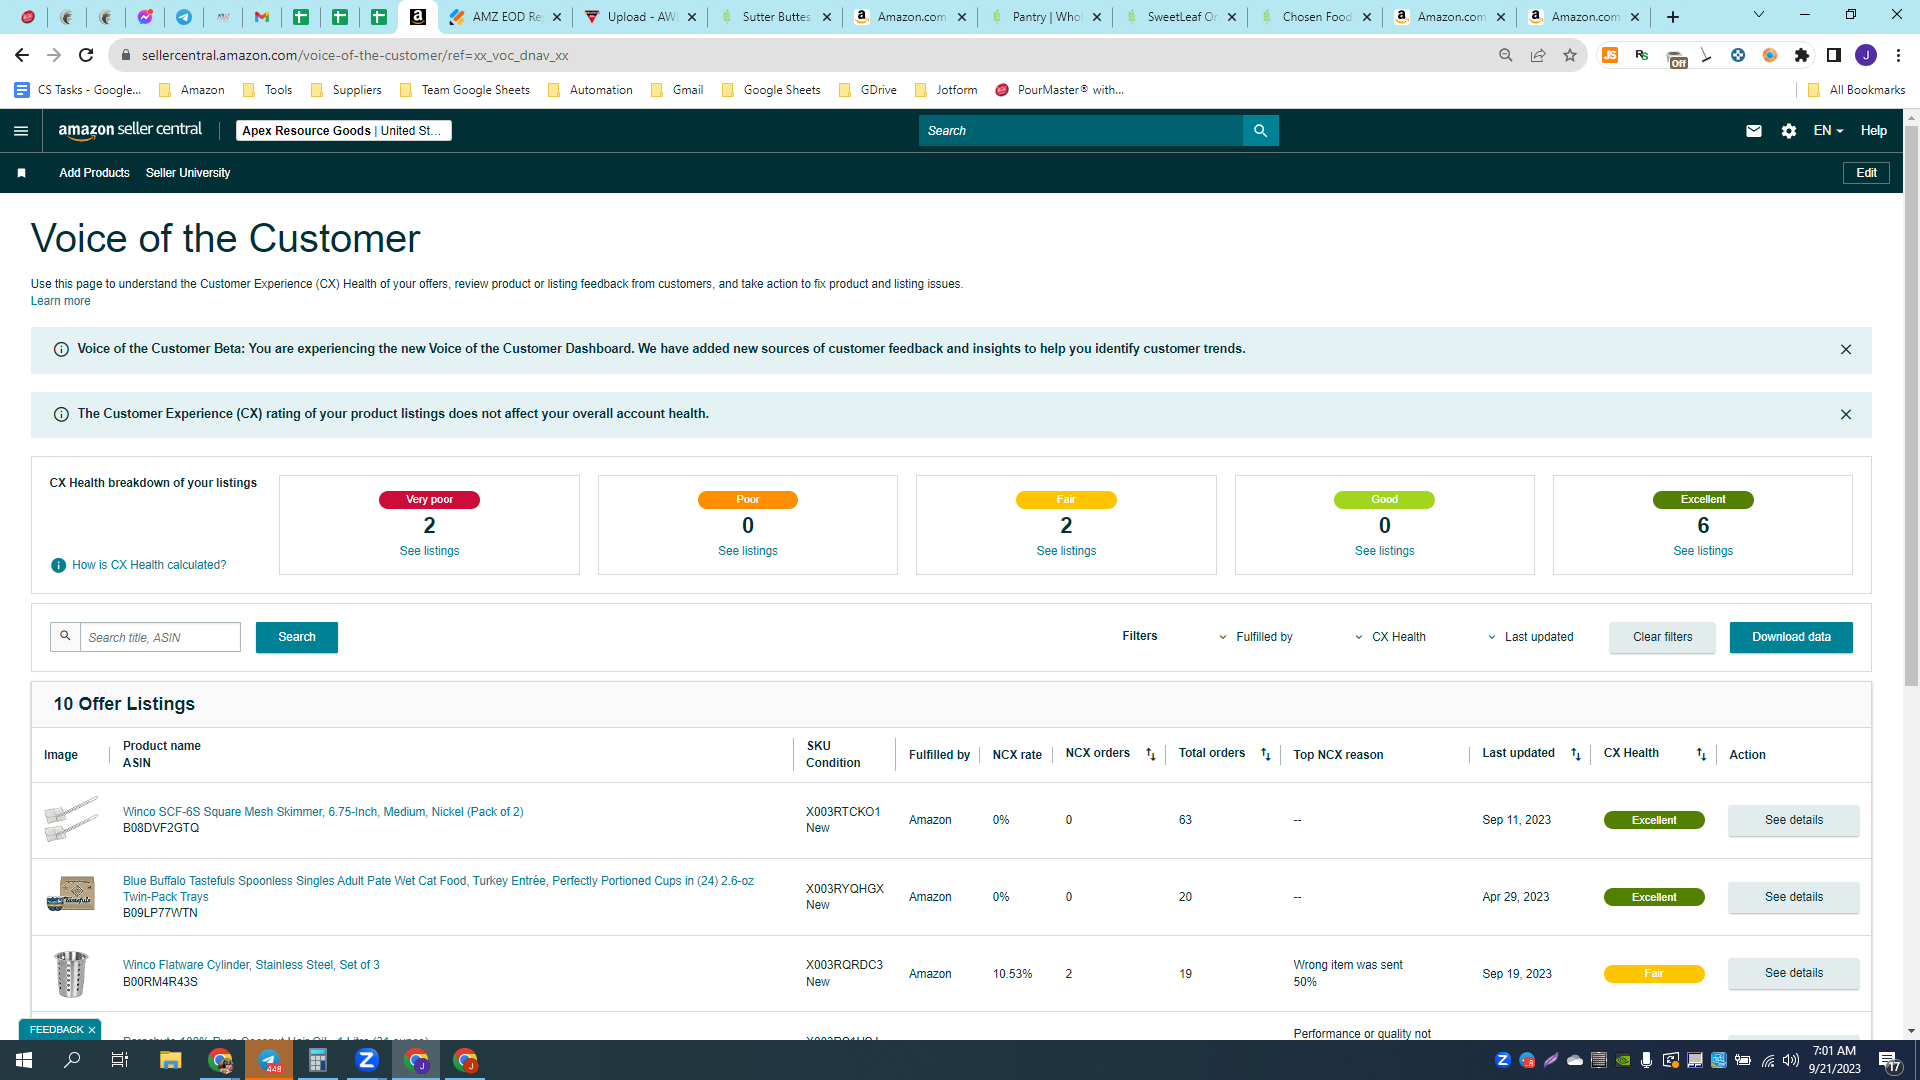Sort listings by CX Health column

(1701, 755)
